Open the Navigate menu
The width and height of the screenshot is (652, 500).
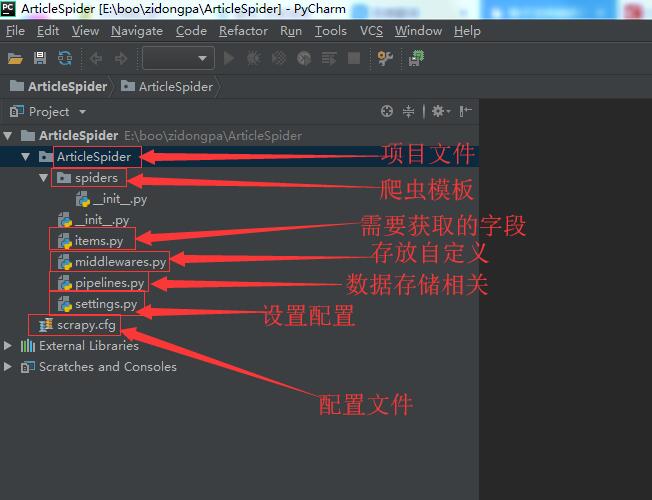click(x=137, y=31)
